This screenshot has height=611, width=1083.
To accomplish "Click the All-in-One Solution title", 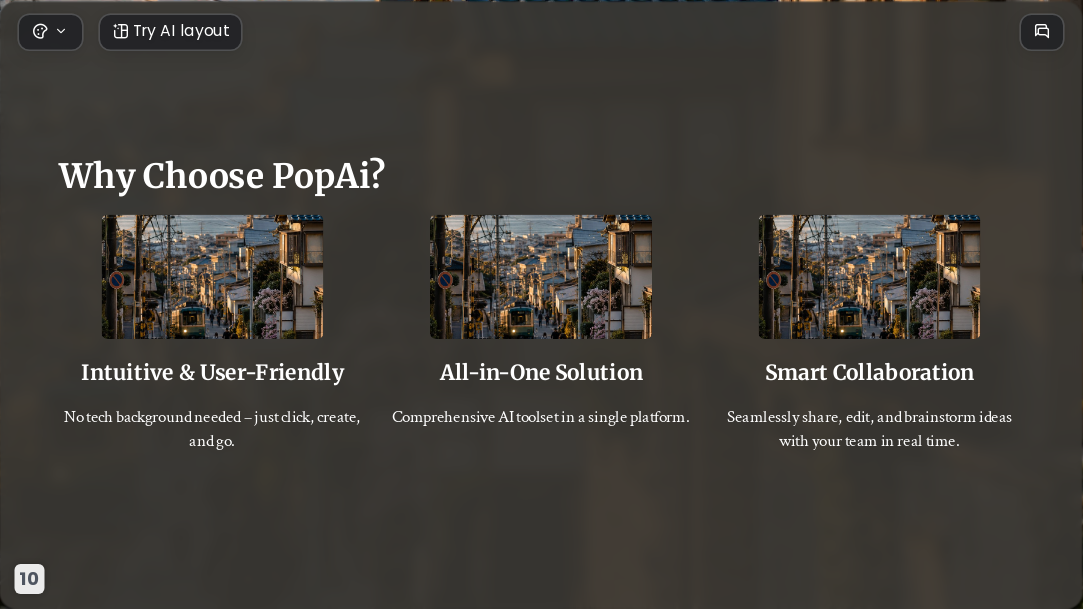I will tap(541, 373).
